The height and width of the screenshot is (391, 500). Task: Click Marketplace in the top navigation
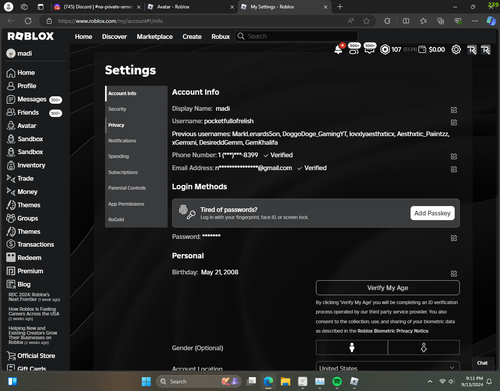click(x=155, y=37)
